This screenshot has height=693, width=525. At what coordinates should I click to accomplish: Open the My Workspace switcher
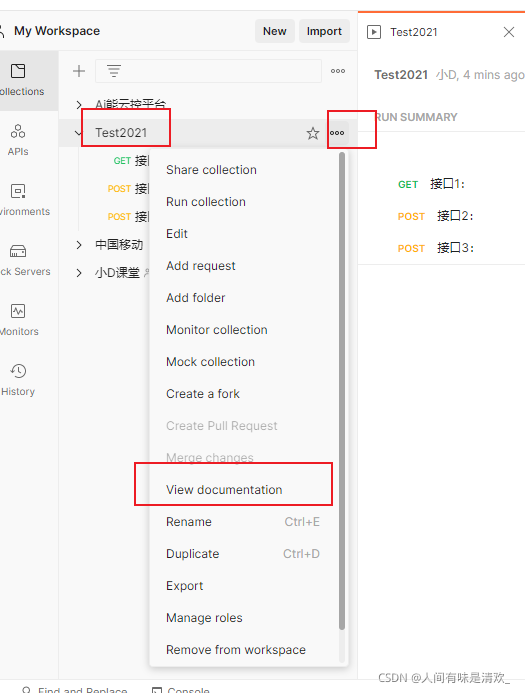57,31
